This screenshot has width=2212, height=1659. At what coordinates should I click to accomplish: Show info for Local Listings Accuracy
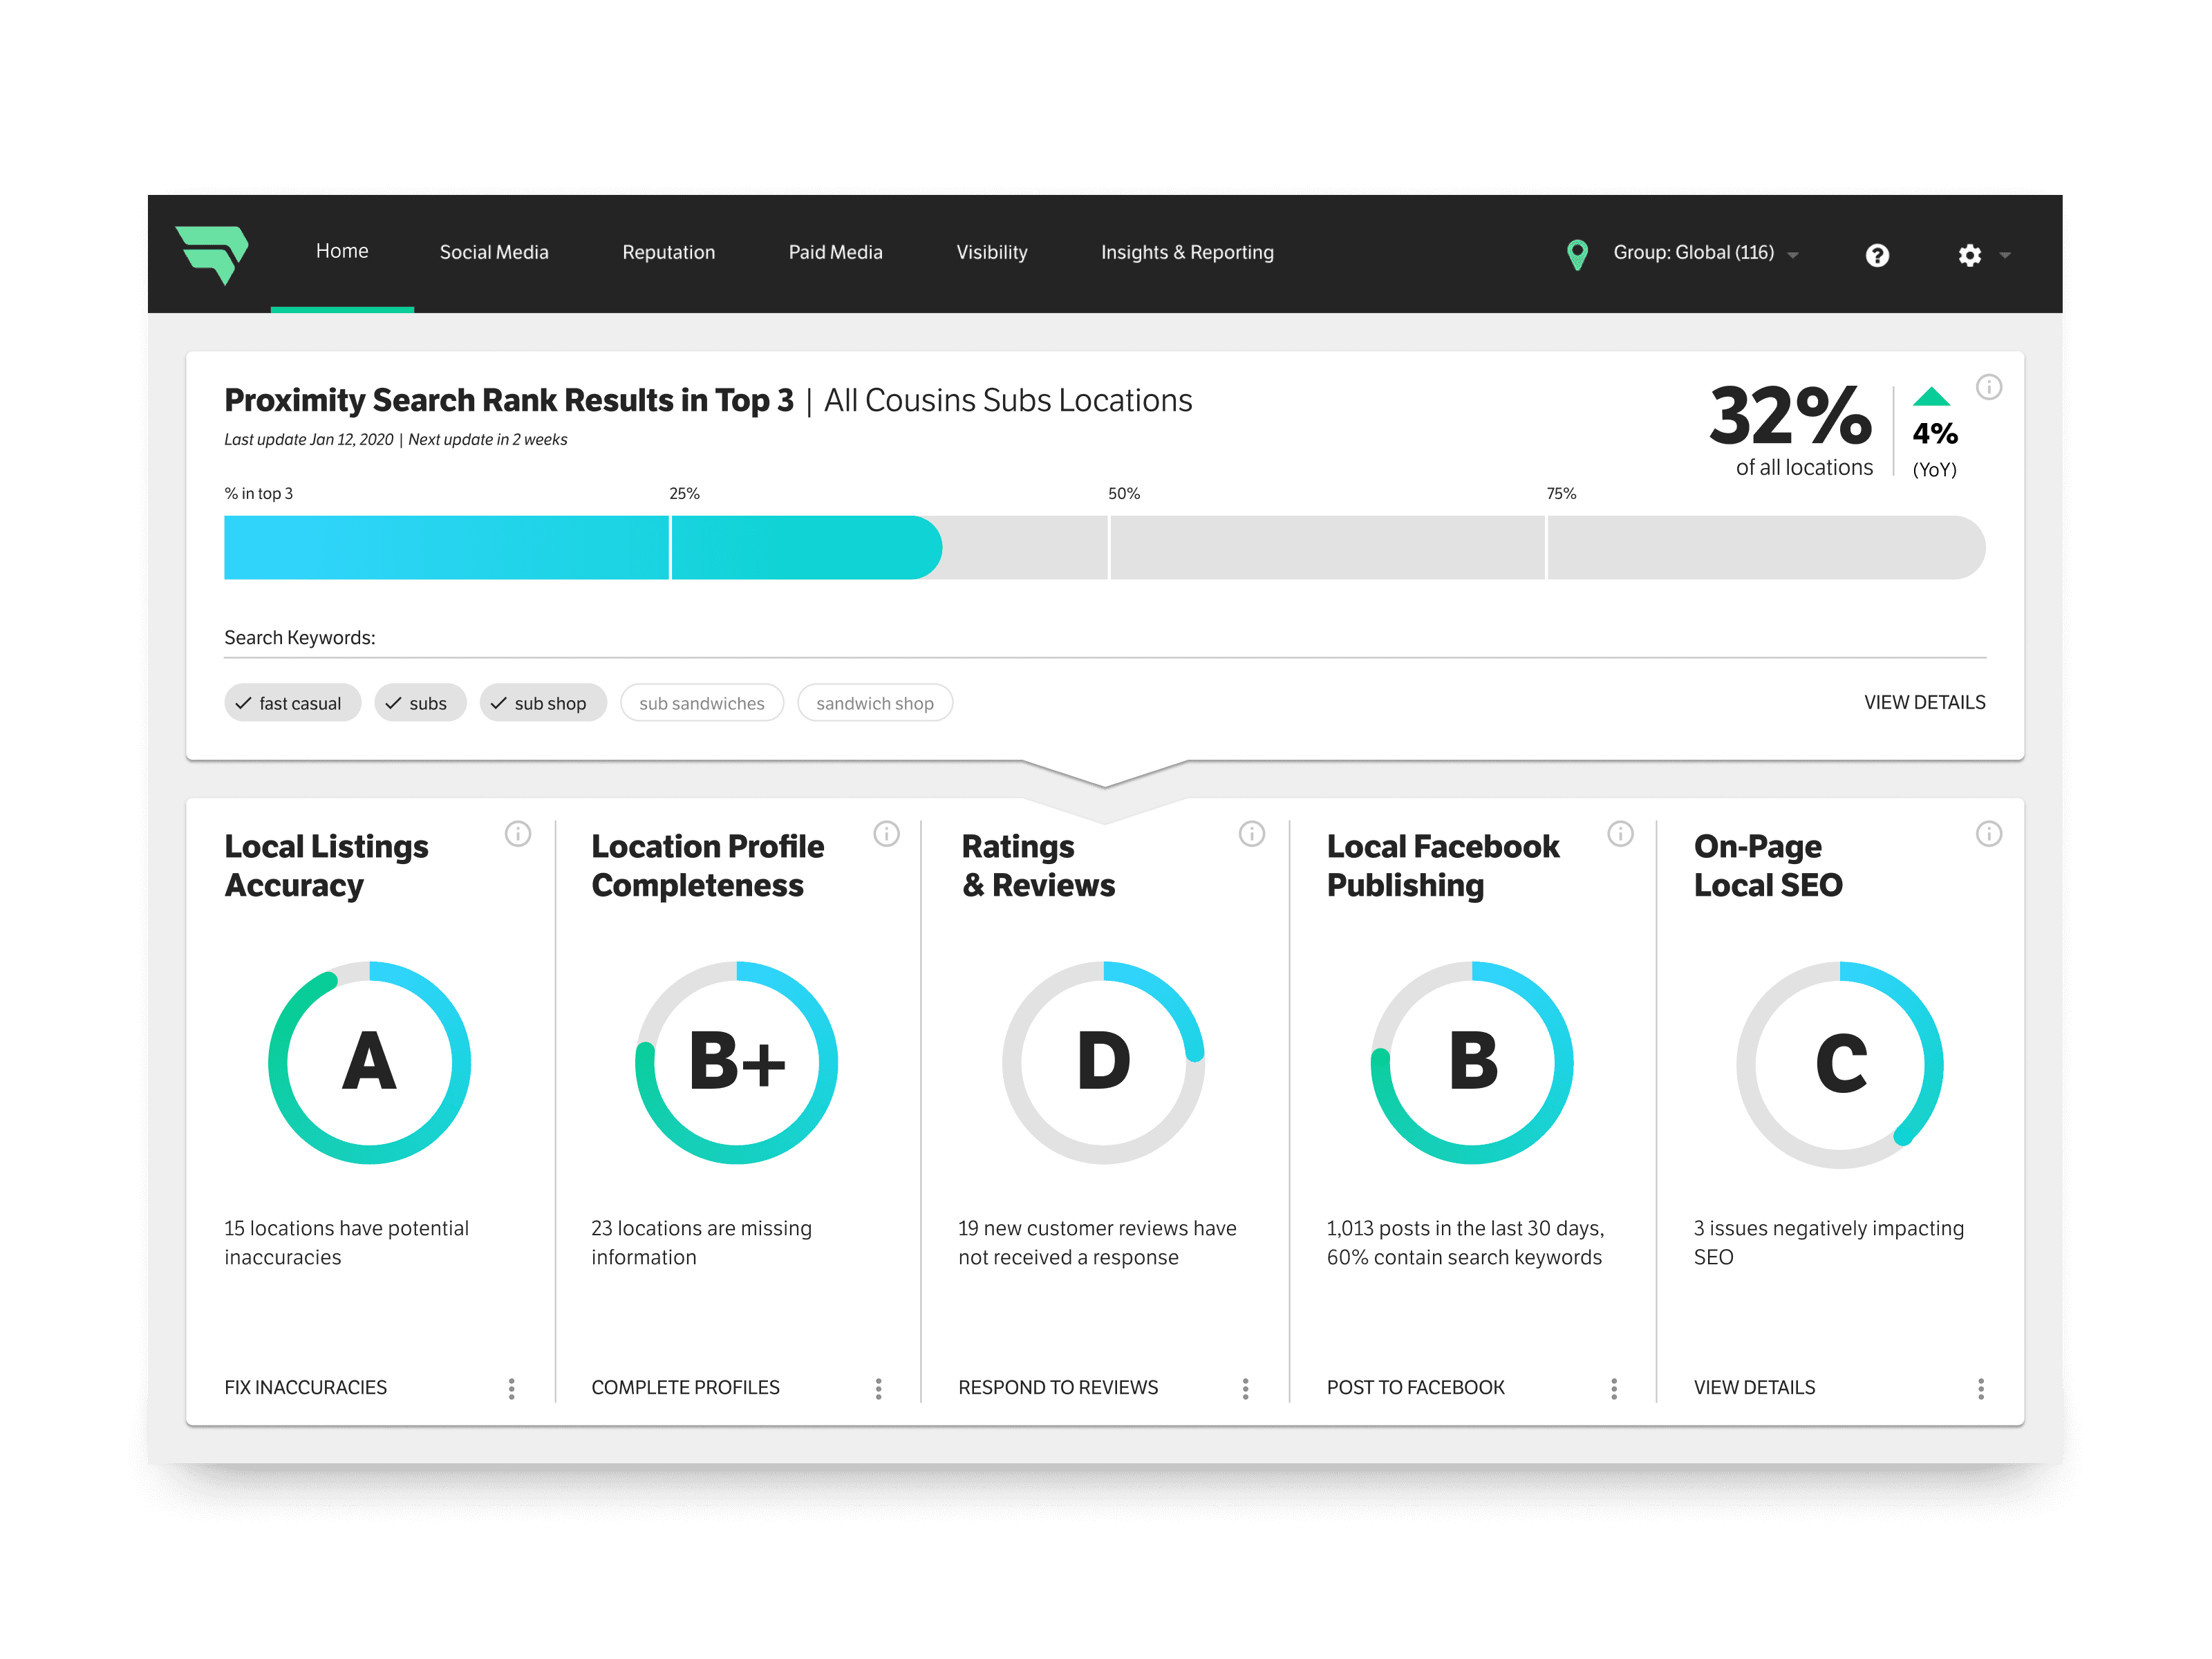pyautogui.click(x=518, y=833)
